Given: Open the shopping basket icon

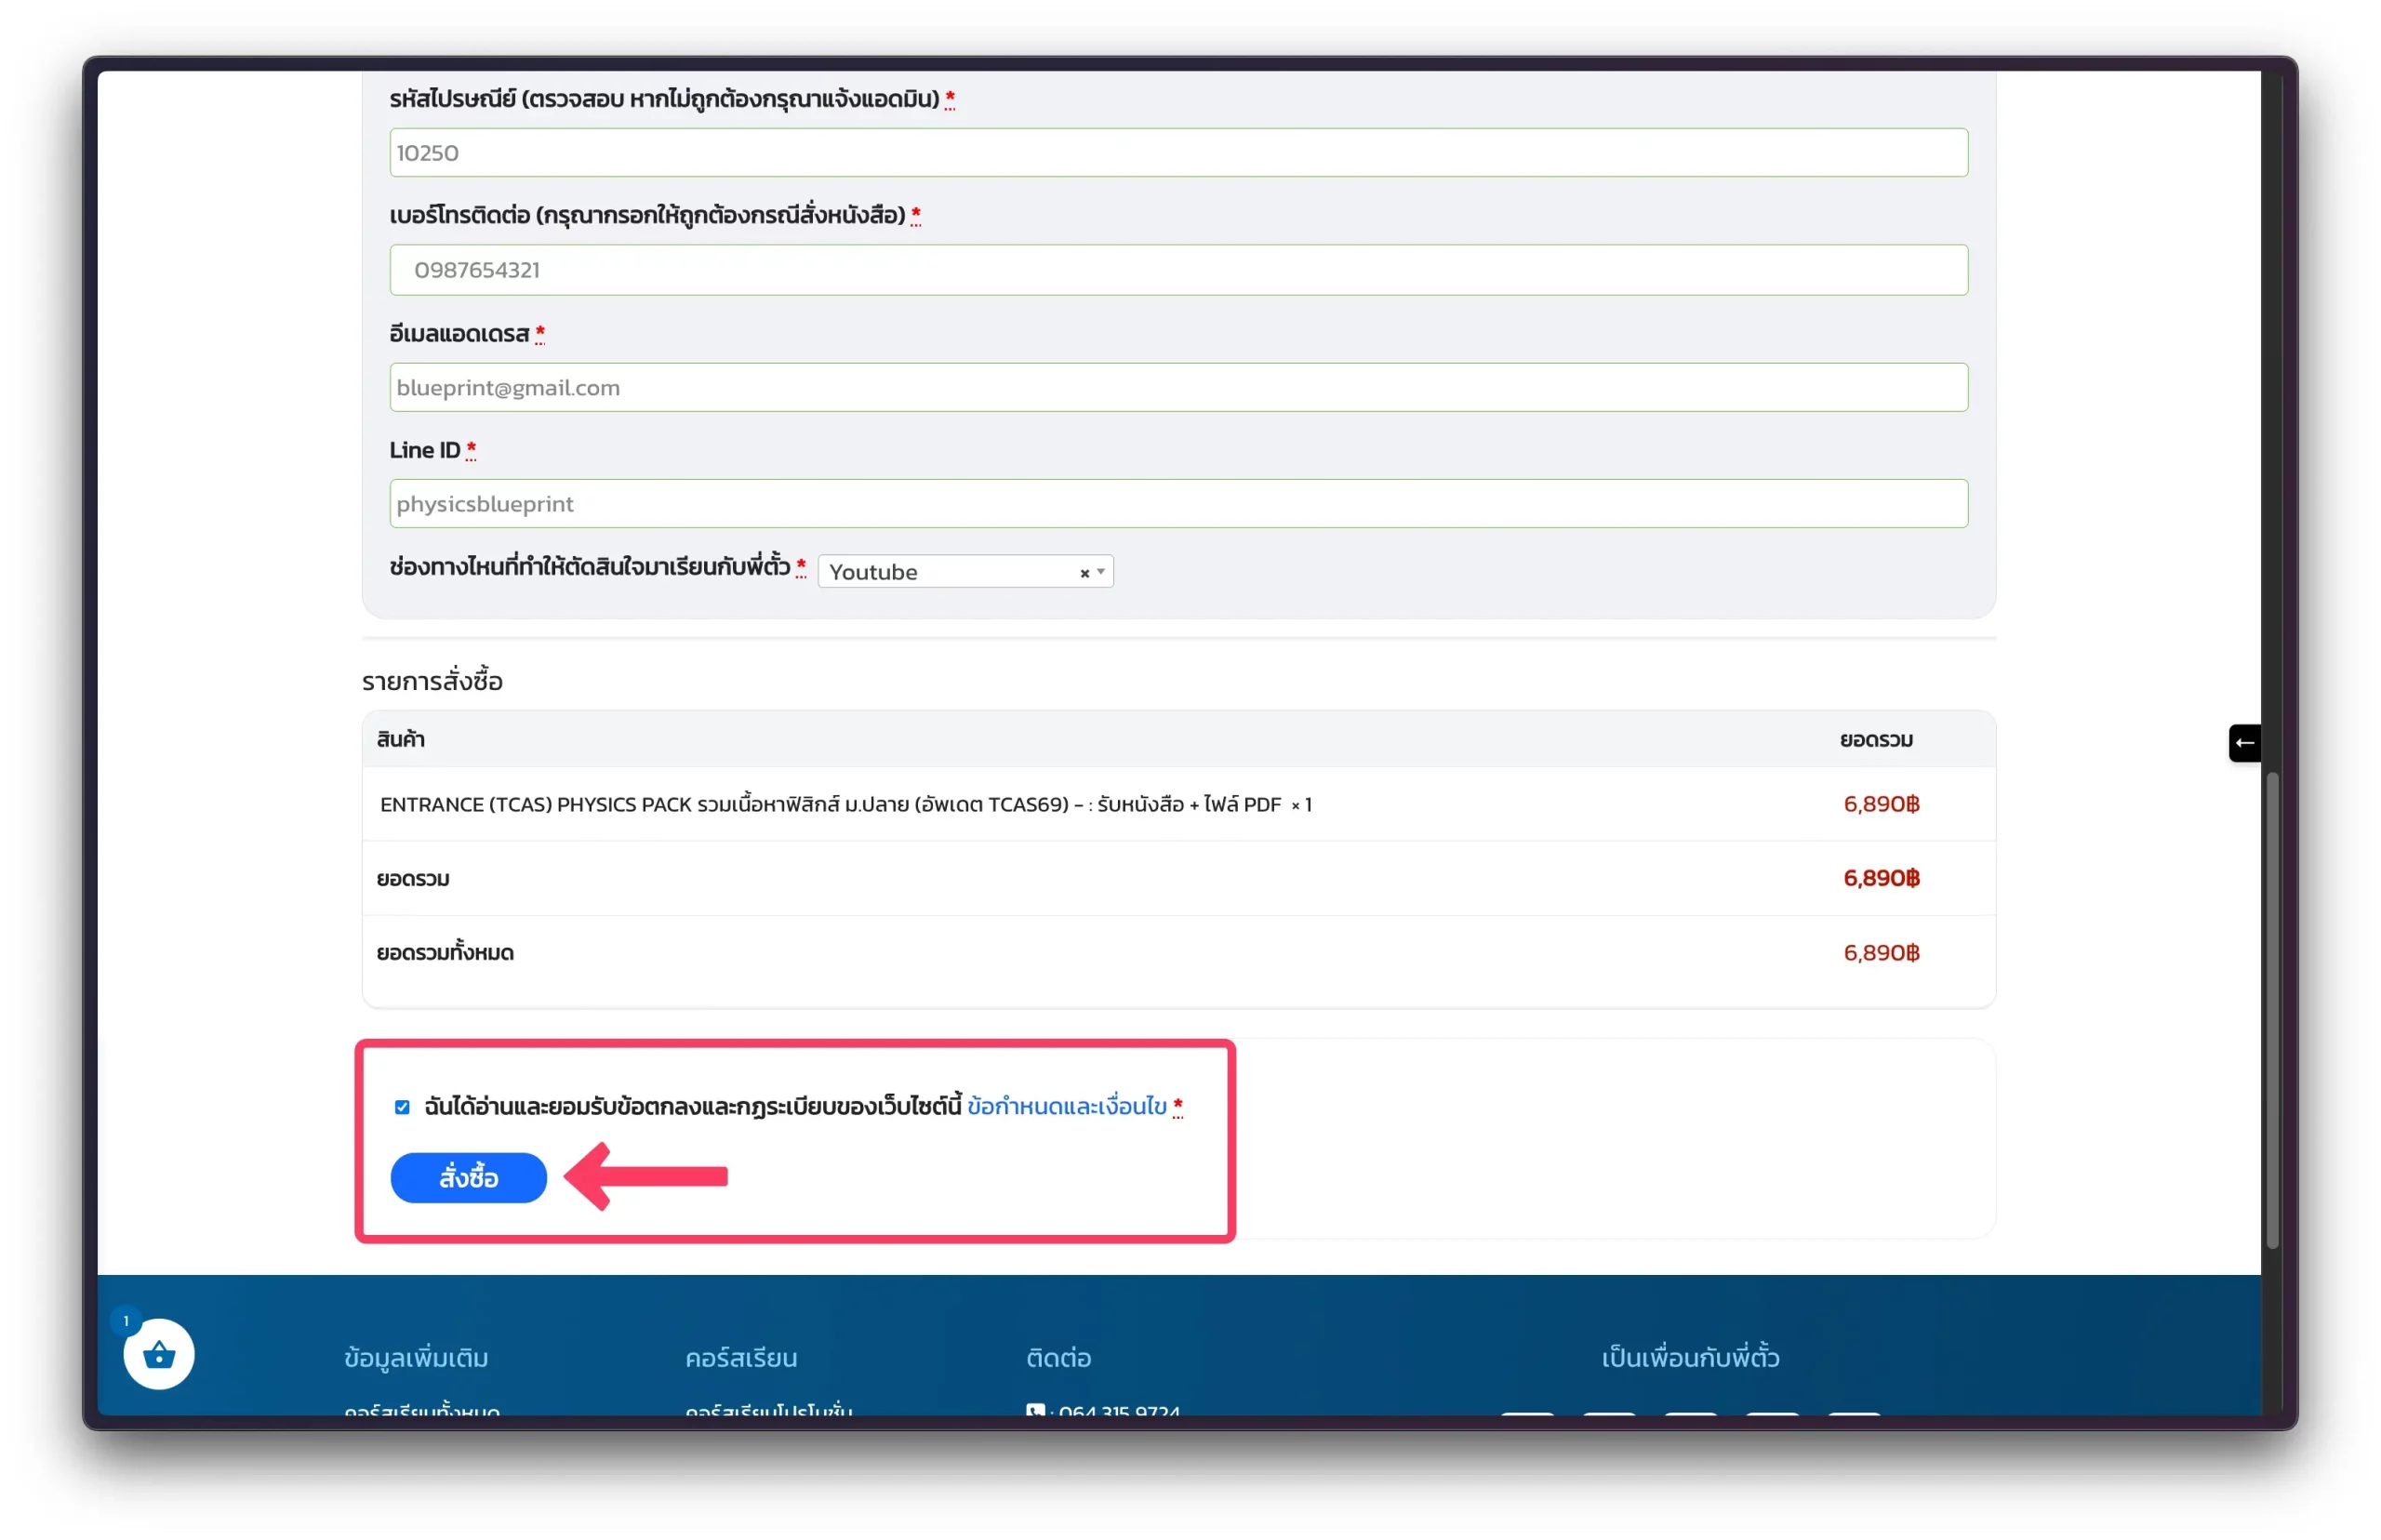Looking at the screenshot, I should pyautogui.click(x=158, y=1354).
